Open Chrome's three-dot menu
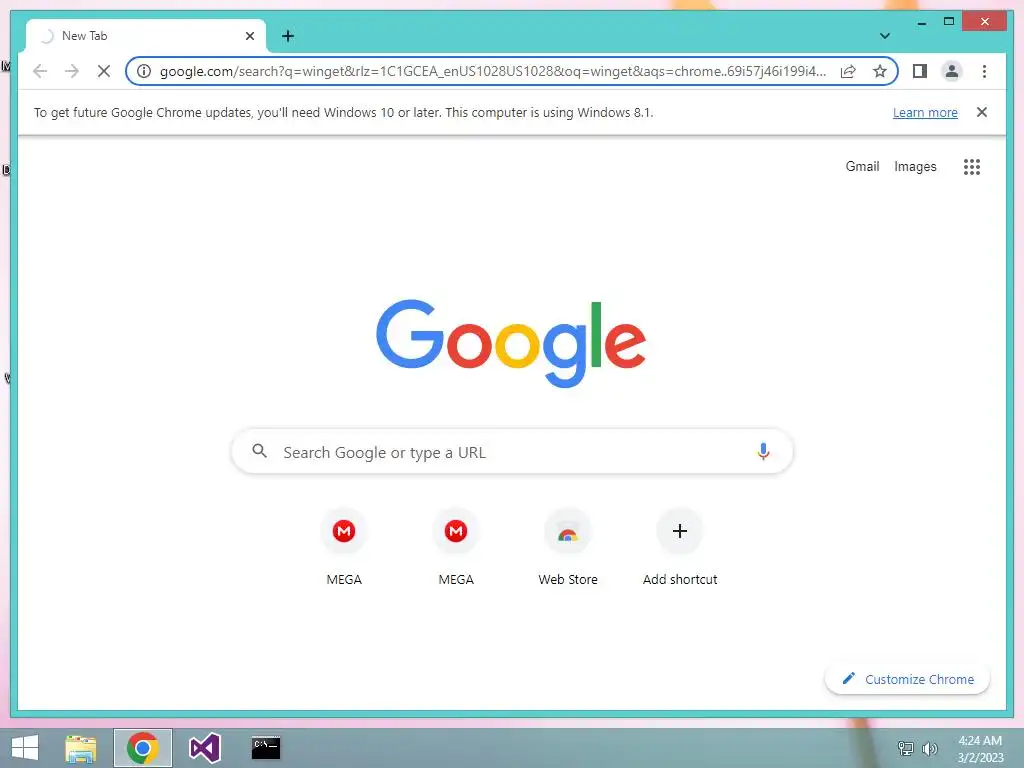The height and width of the screenshot is (768, 1024). pos(984,71)
